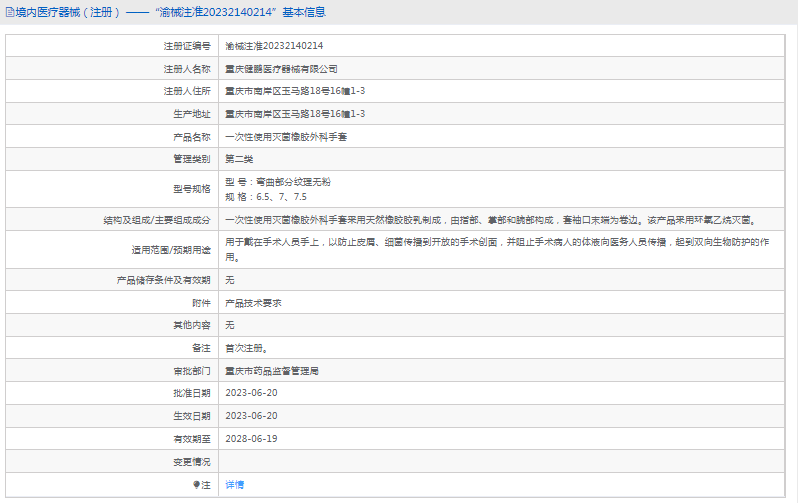798x503 pixels.
Task: Click the document icon beside the page title
Action: [x=9, y=12]
